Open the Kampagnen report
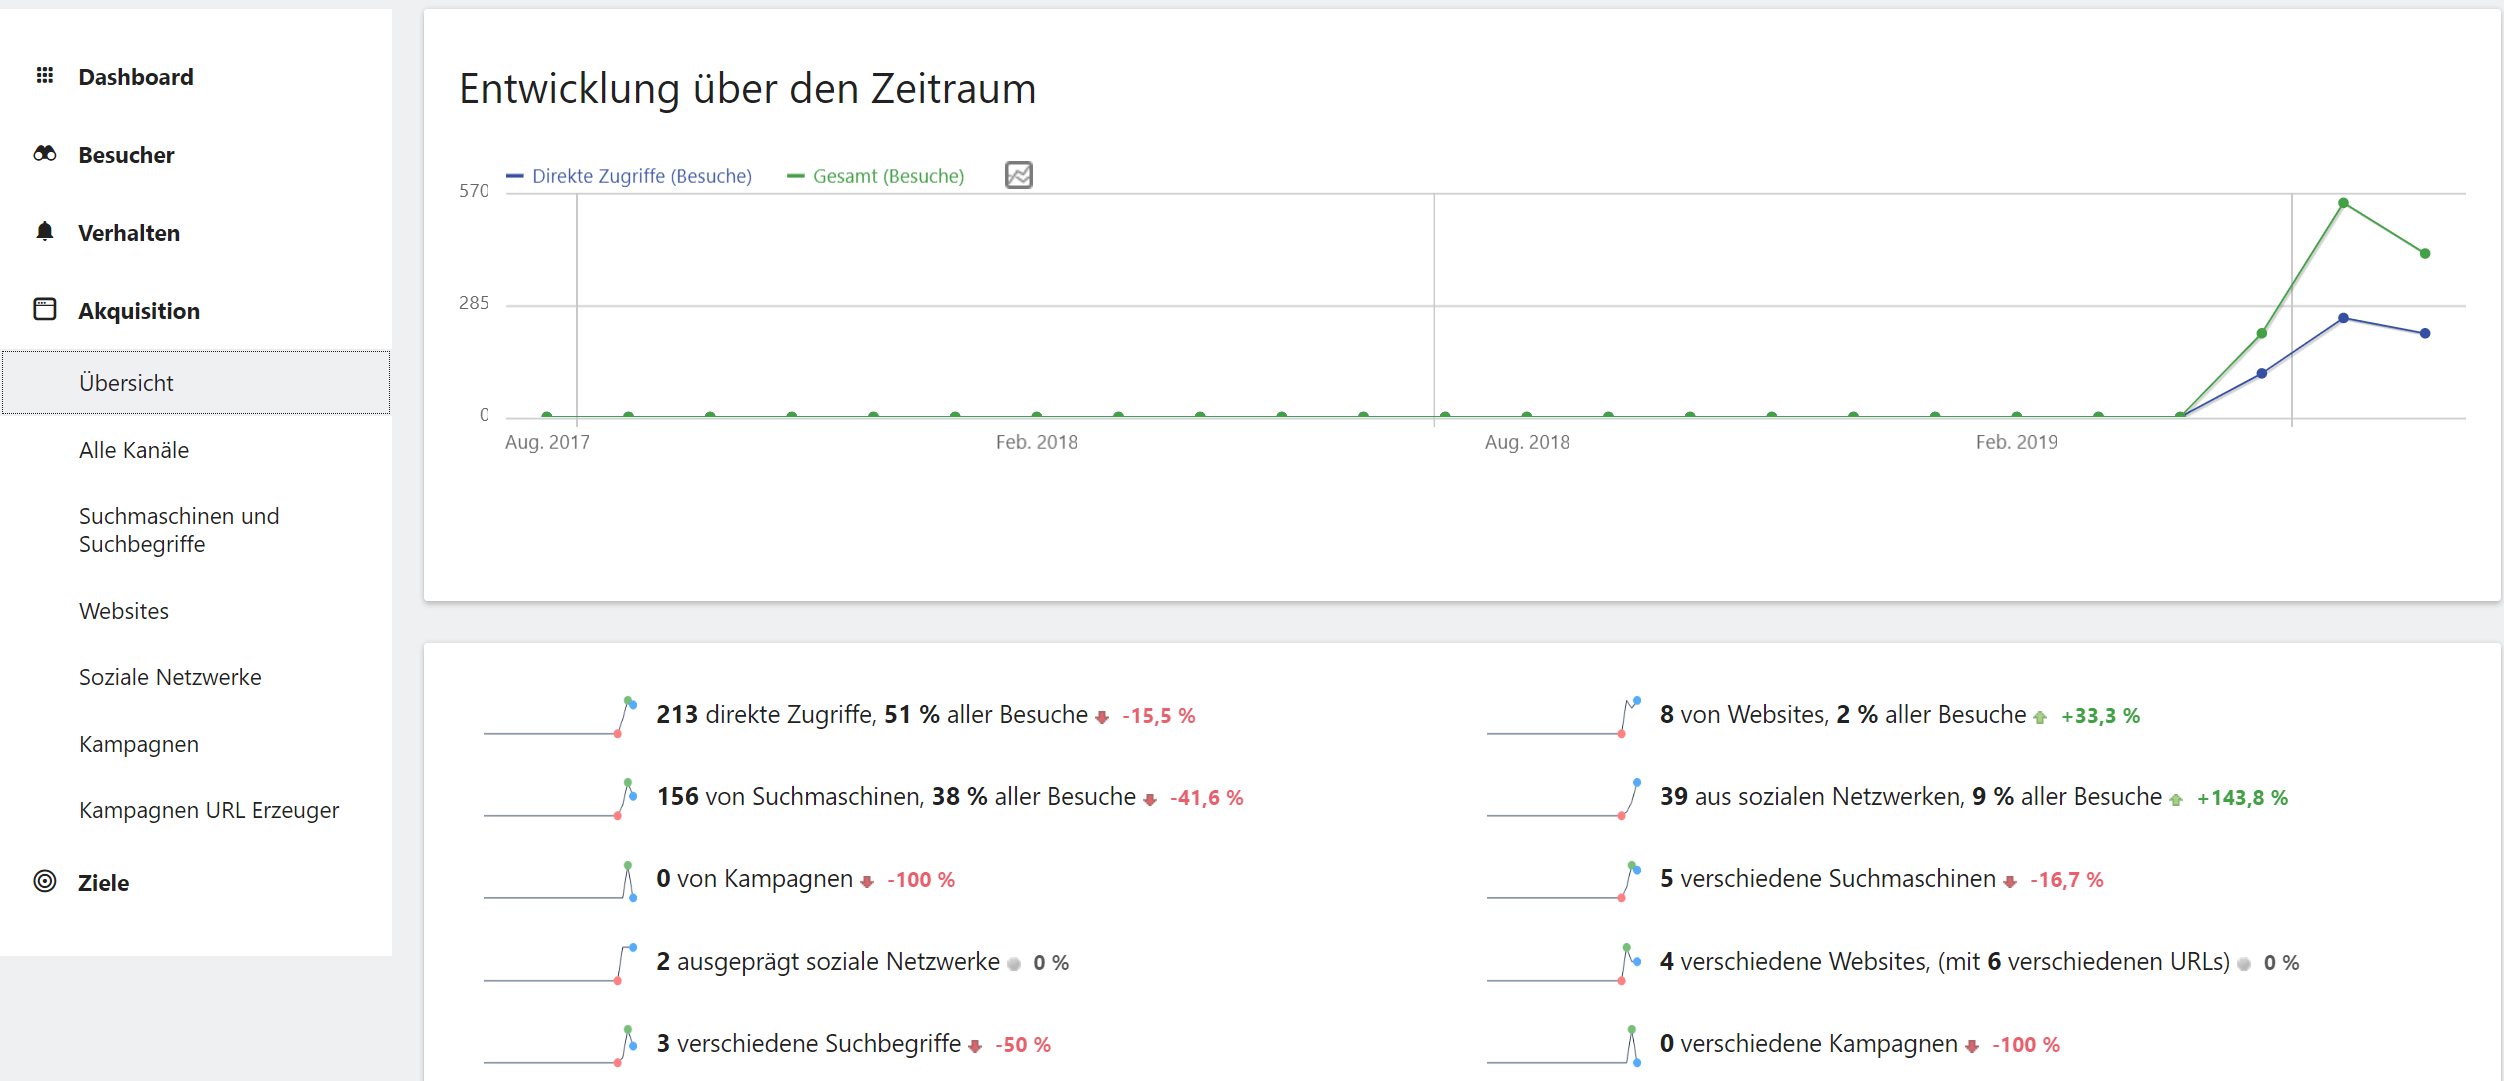This screenshot has width=2504, height=1081. pos(139,744)
